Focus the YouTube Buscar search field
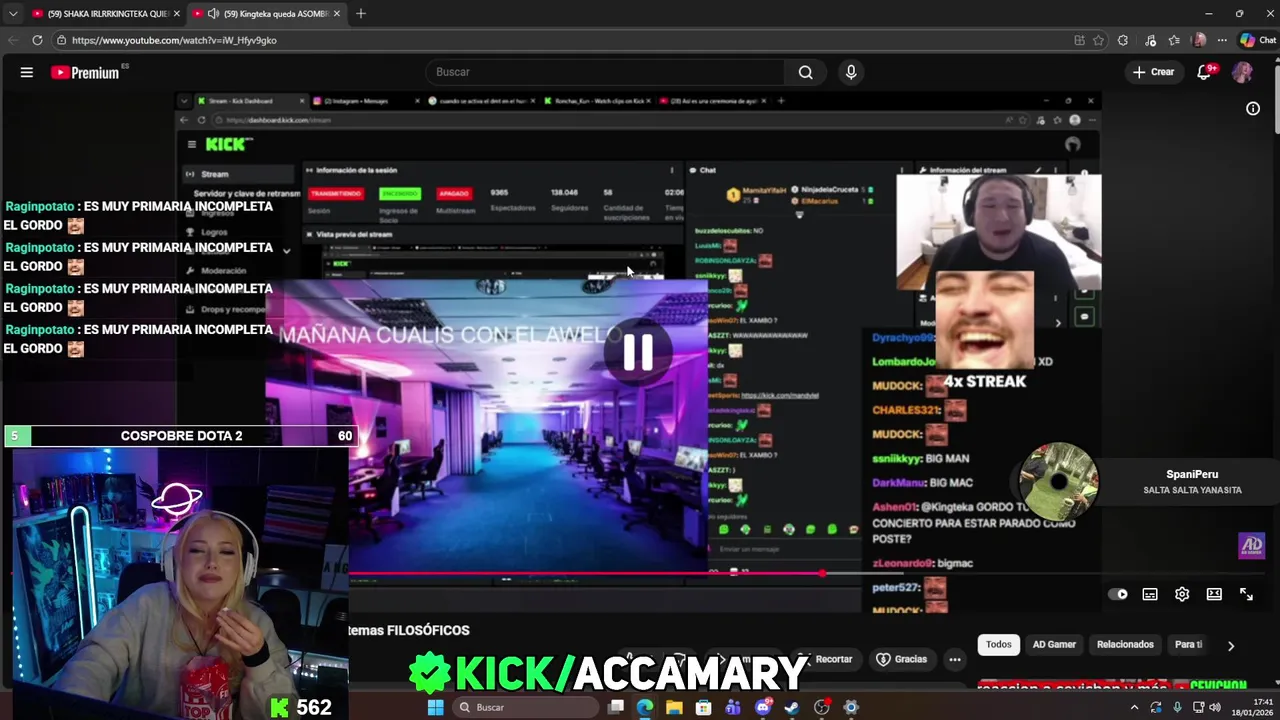1280x720 pixels. [x=605, y=72]
